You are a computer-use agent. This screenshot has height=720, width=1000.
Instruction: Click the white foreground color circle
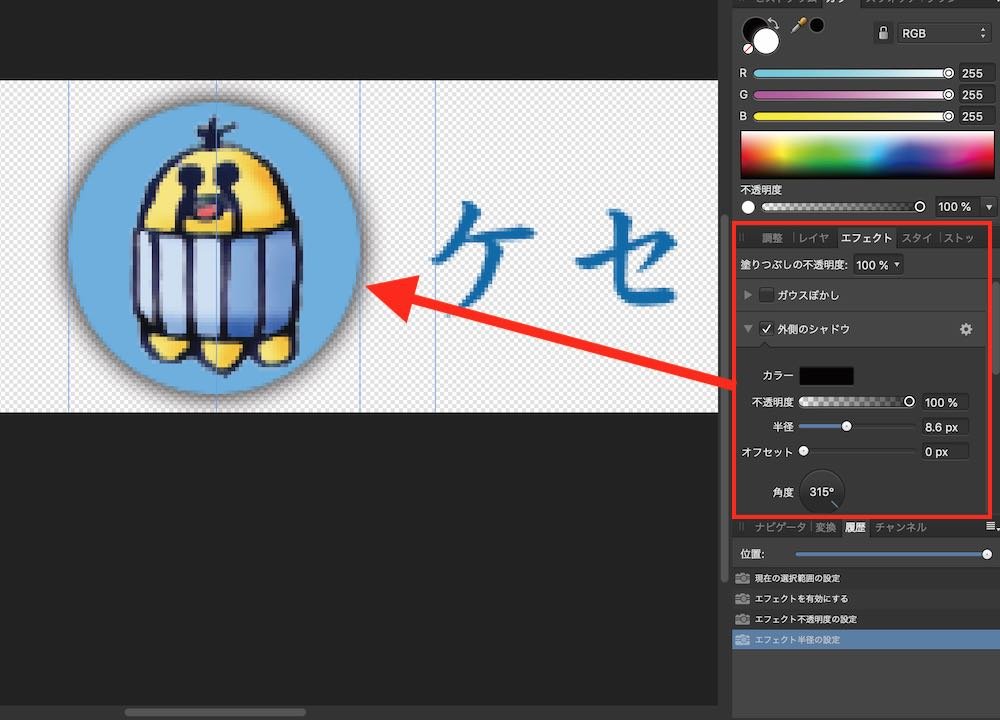point(766,42)
